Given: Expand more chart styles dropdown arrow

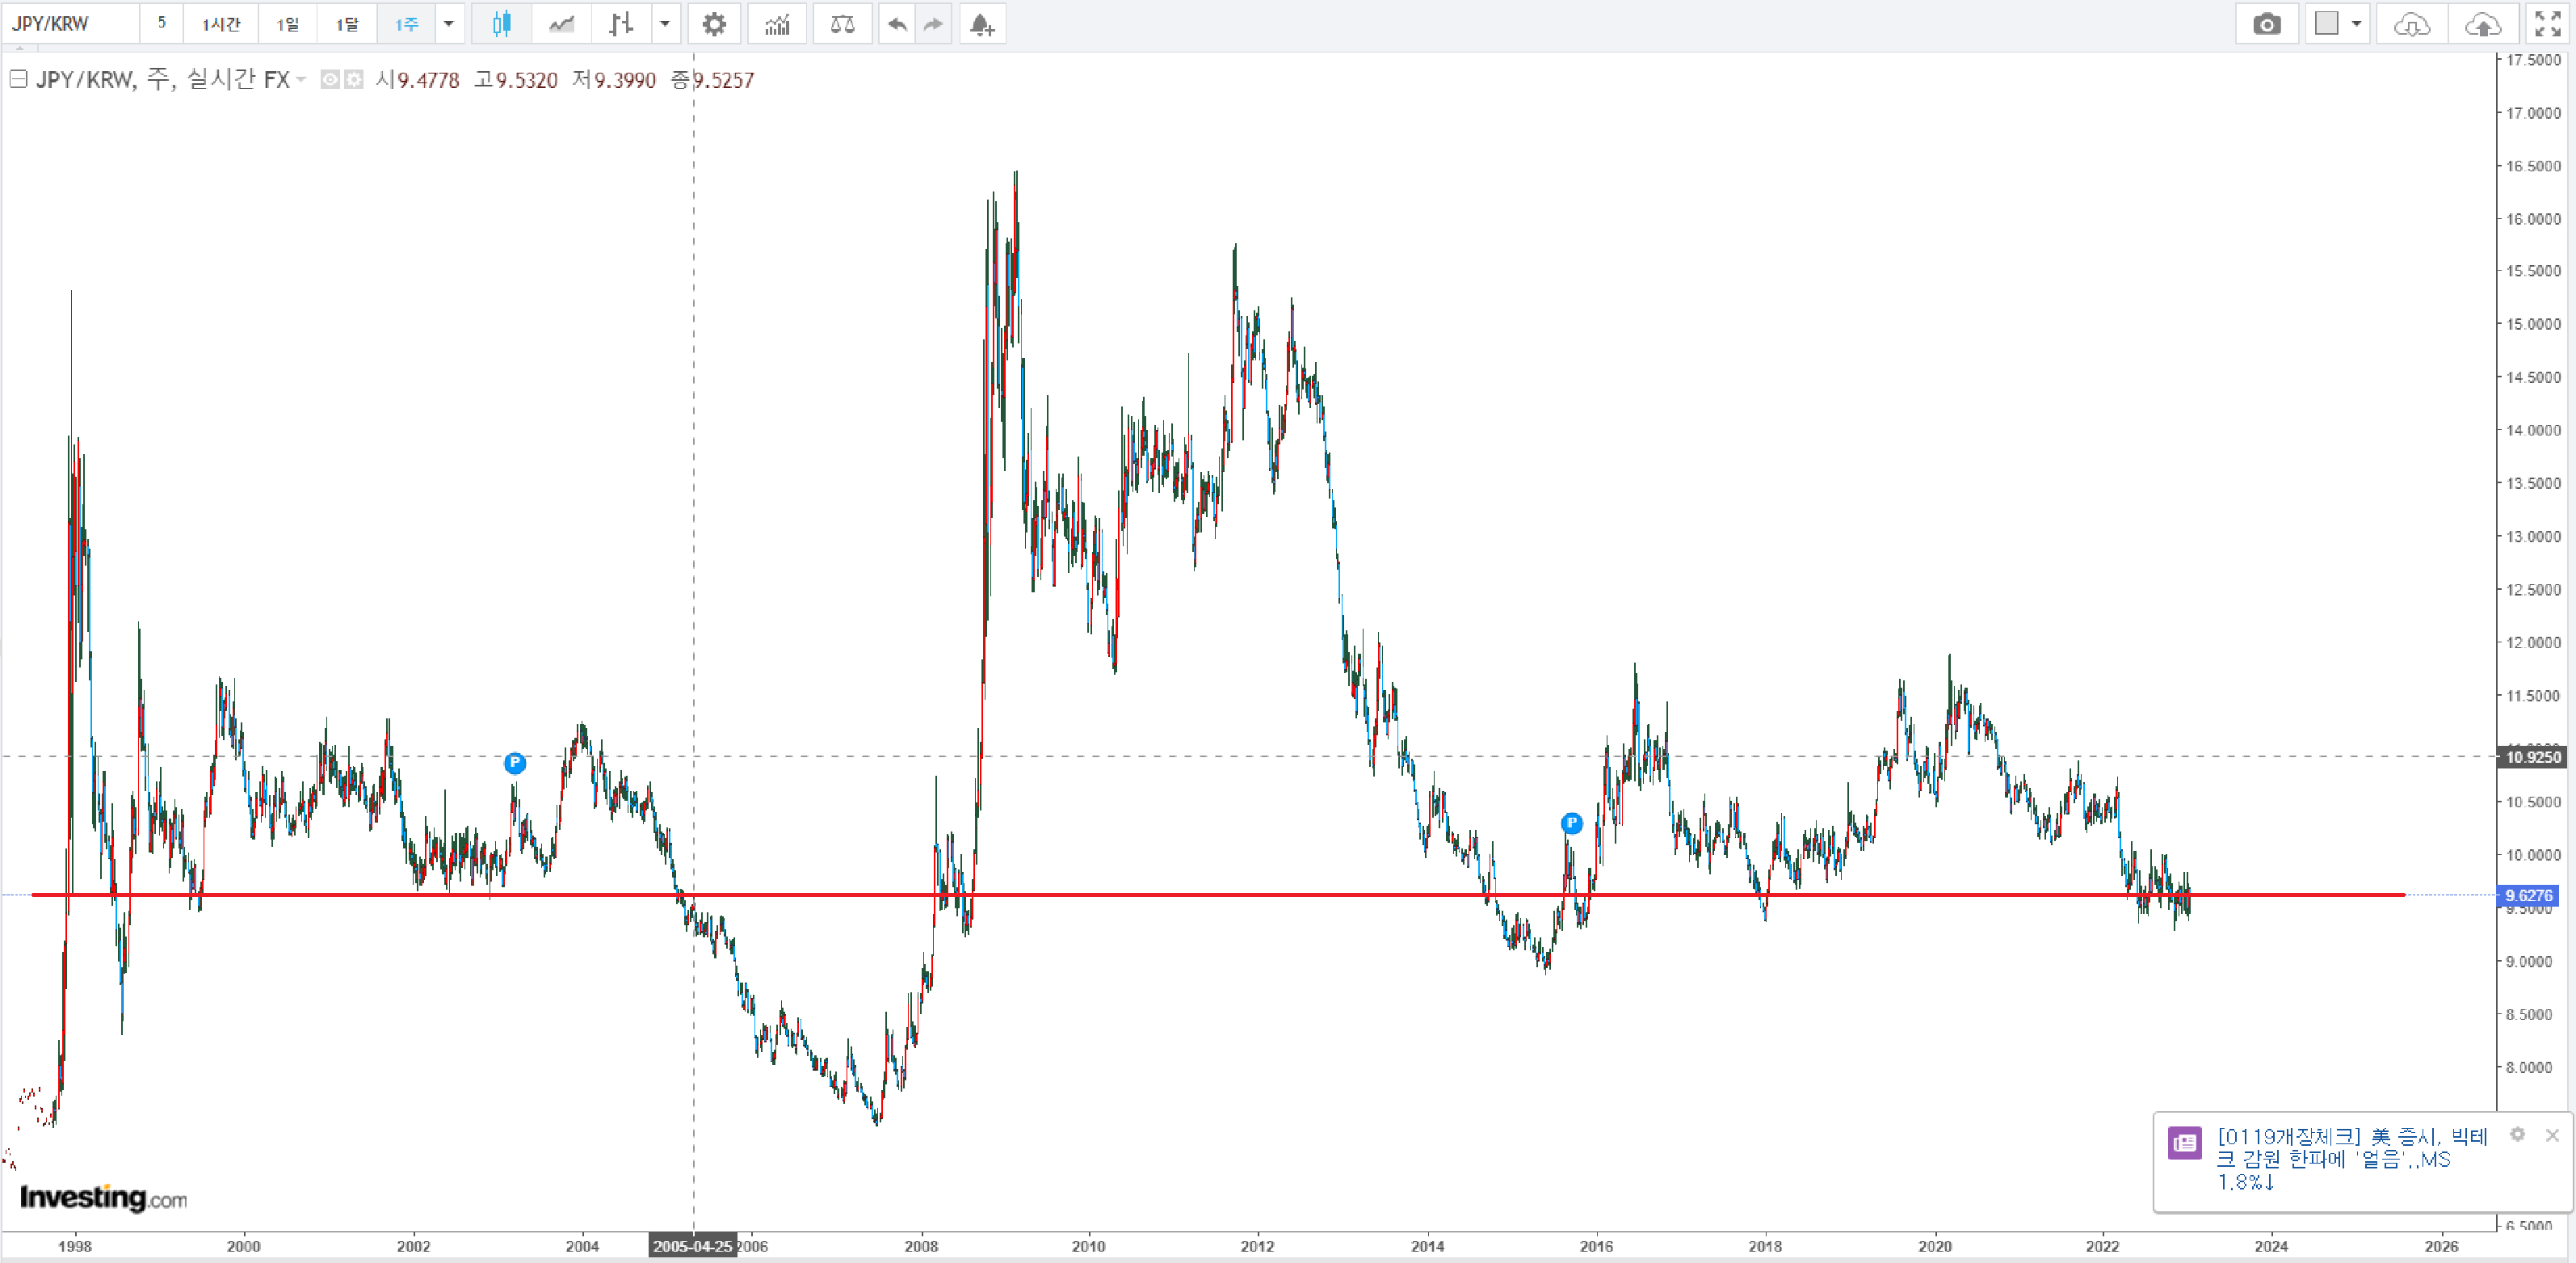Looking at the screenshot, I should [665, 24].
